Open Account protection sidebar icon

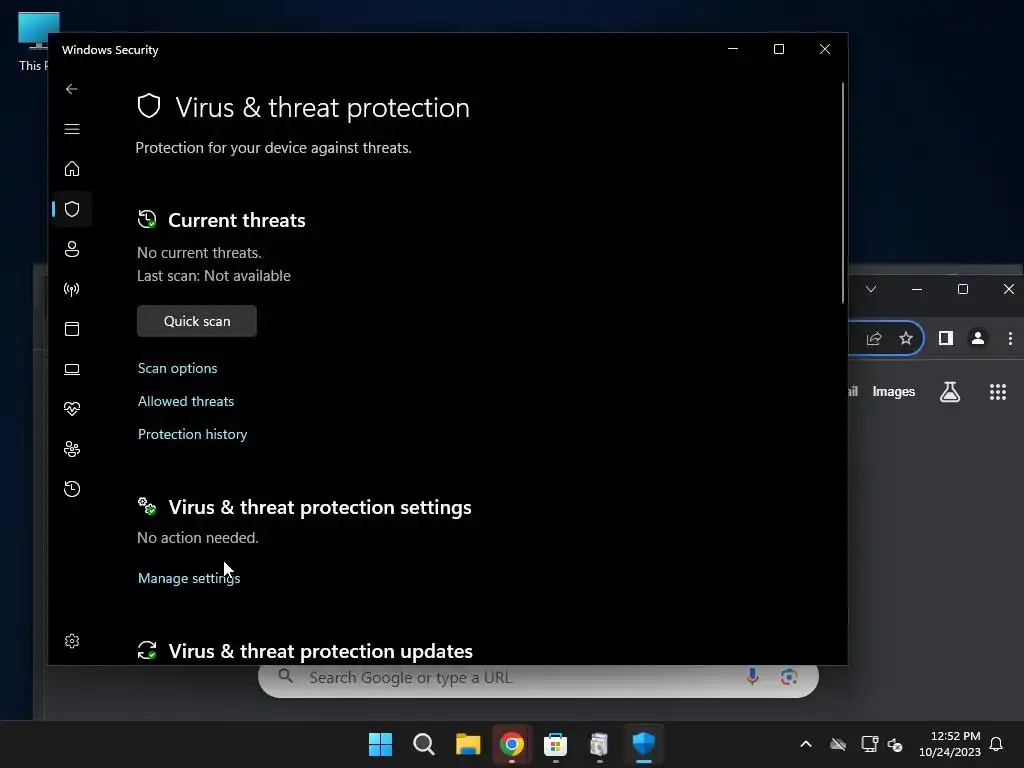(72, 249)
